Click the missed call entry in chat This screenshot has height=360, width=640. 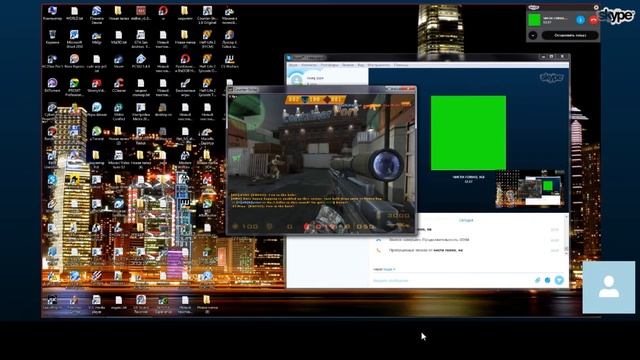click(425, 250)
